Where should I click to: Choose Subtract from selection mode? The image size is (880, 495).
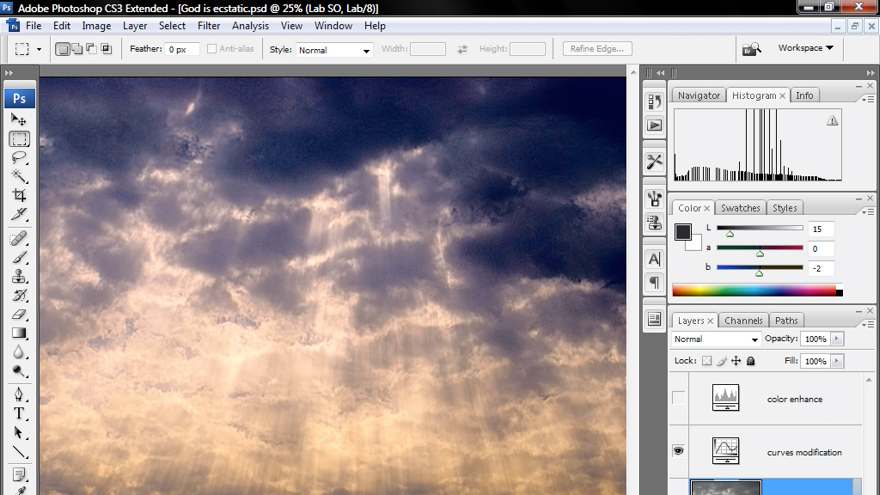point(91,49)
